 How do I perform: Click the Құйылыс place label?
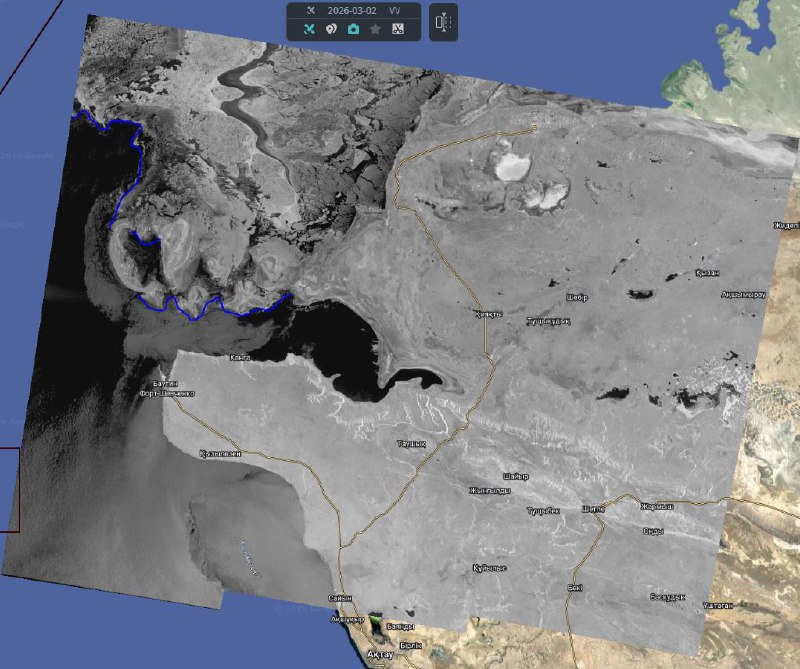point(489,568)
